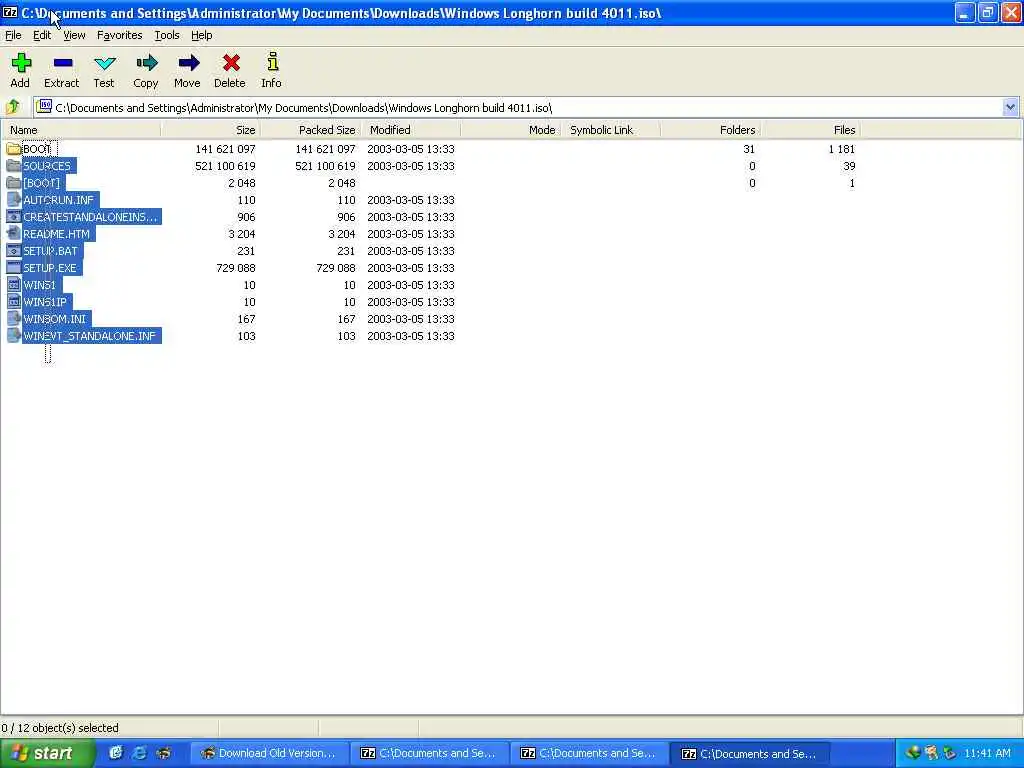Click the WIN51IP file icon

click(x=13, y=302)
